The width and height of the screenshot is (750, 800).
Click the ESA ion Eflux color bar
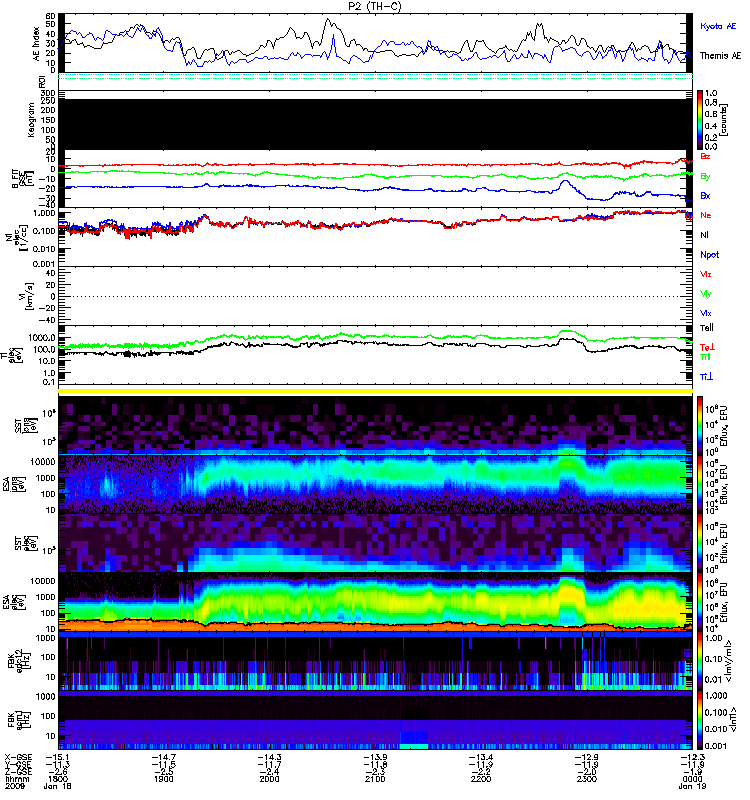700,484
